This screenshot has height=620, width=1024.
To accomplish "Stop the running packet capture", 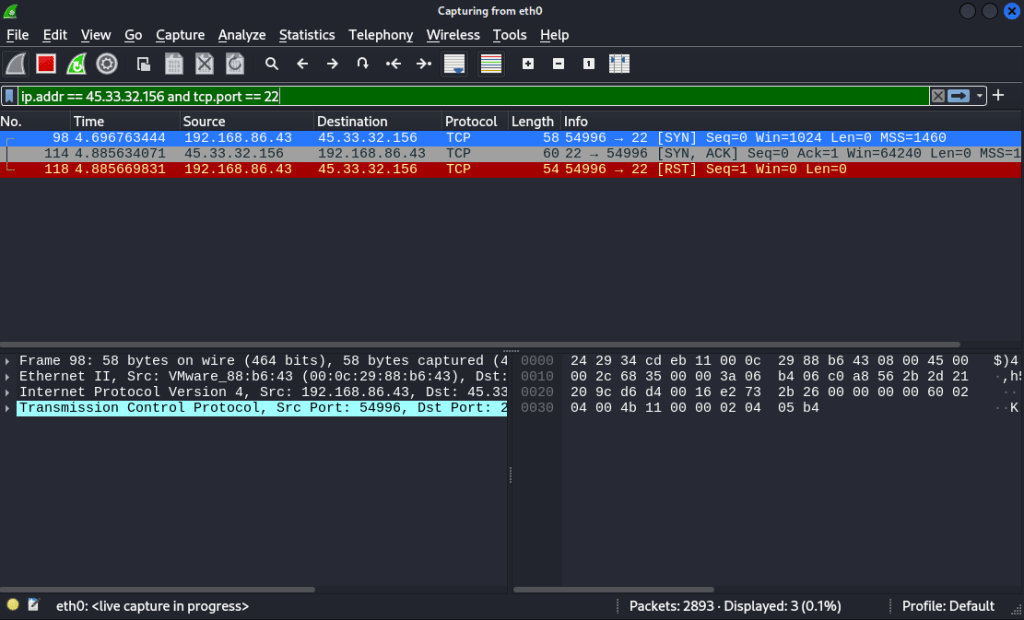I will (x=46, y=64).
